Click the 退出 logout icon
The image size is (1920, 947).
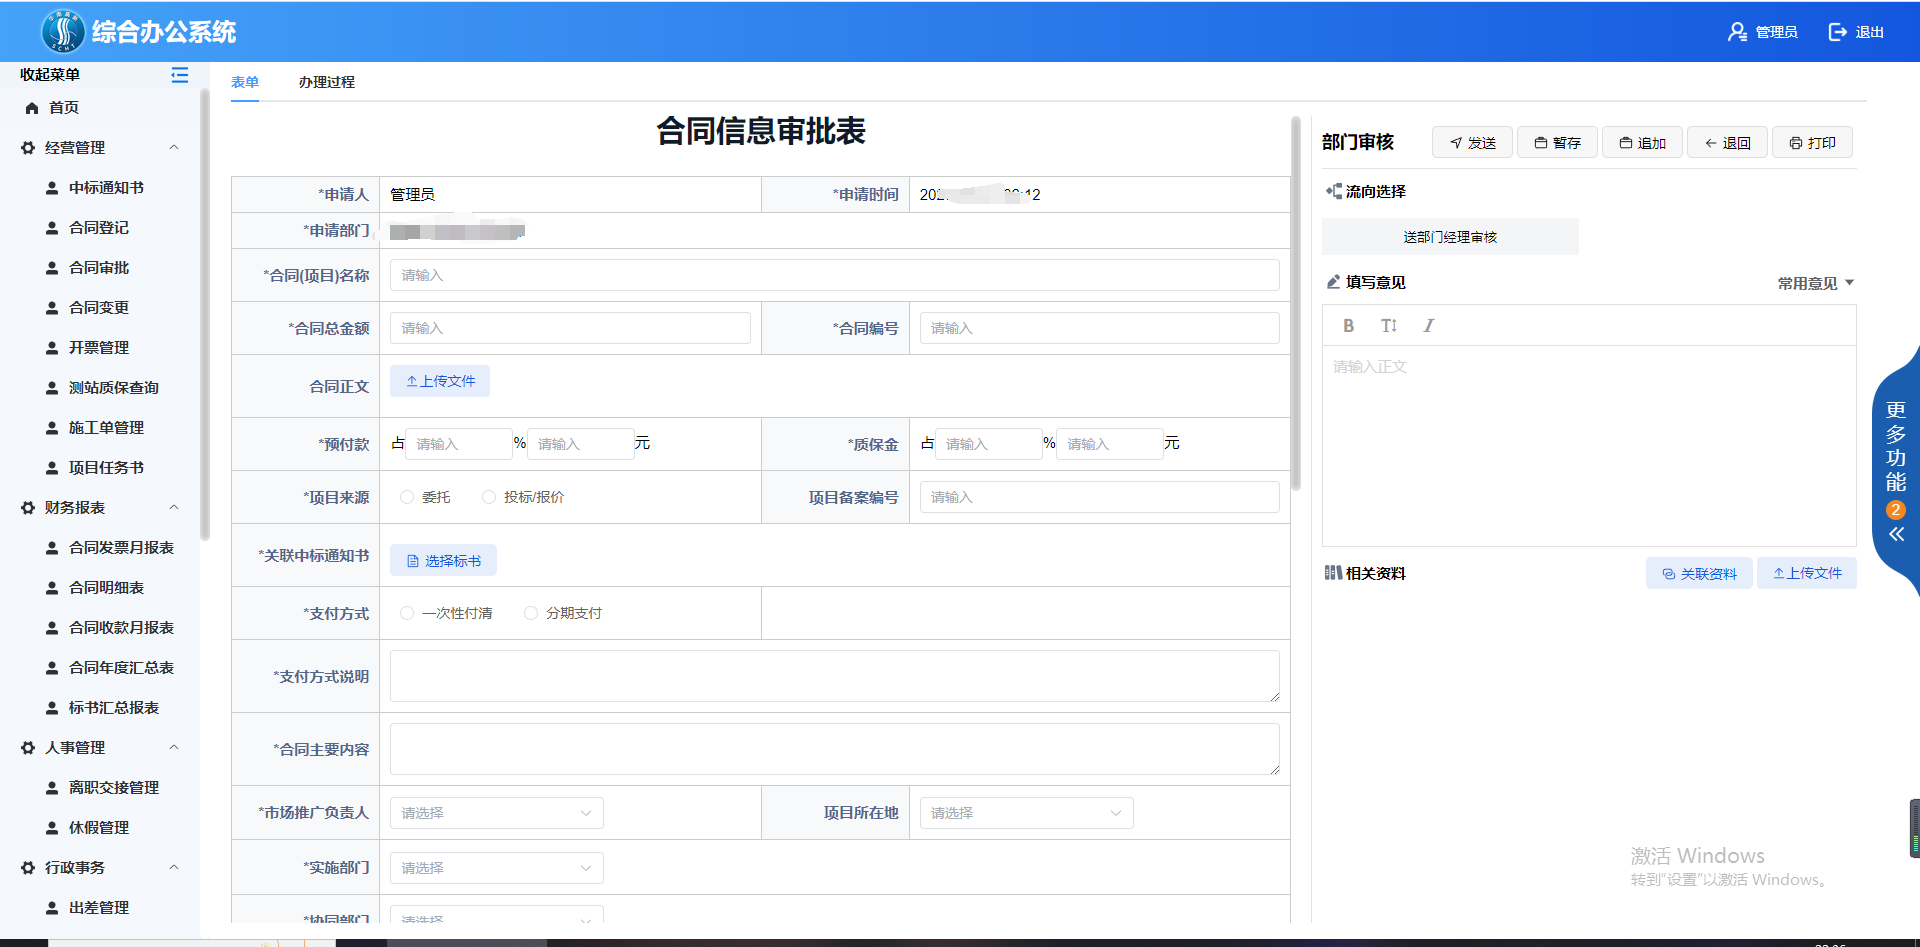point(1838,32)
